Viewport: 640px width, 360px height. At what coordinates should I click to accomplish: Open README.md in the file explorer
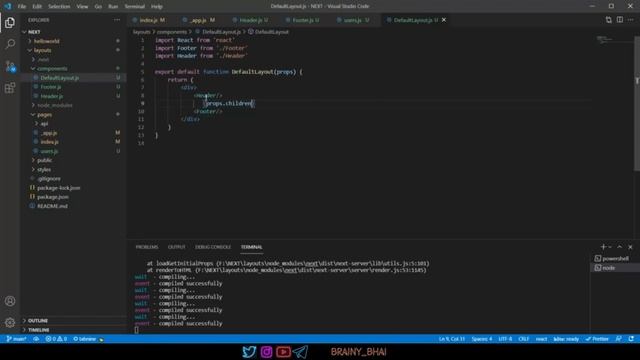(52, 206)
